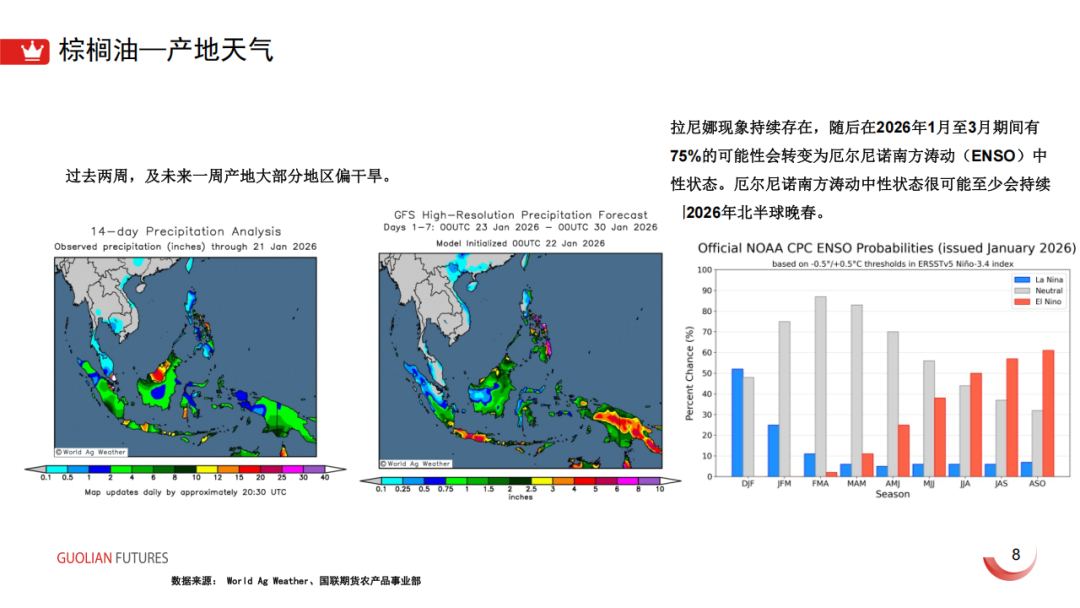
Task: Click the red crown logo icon
Action: click(x=25, y=52)
